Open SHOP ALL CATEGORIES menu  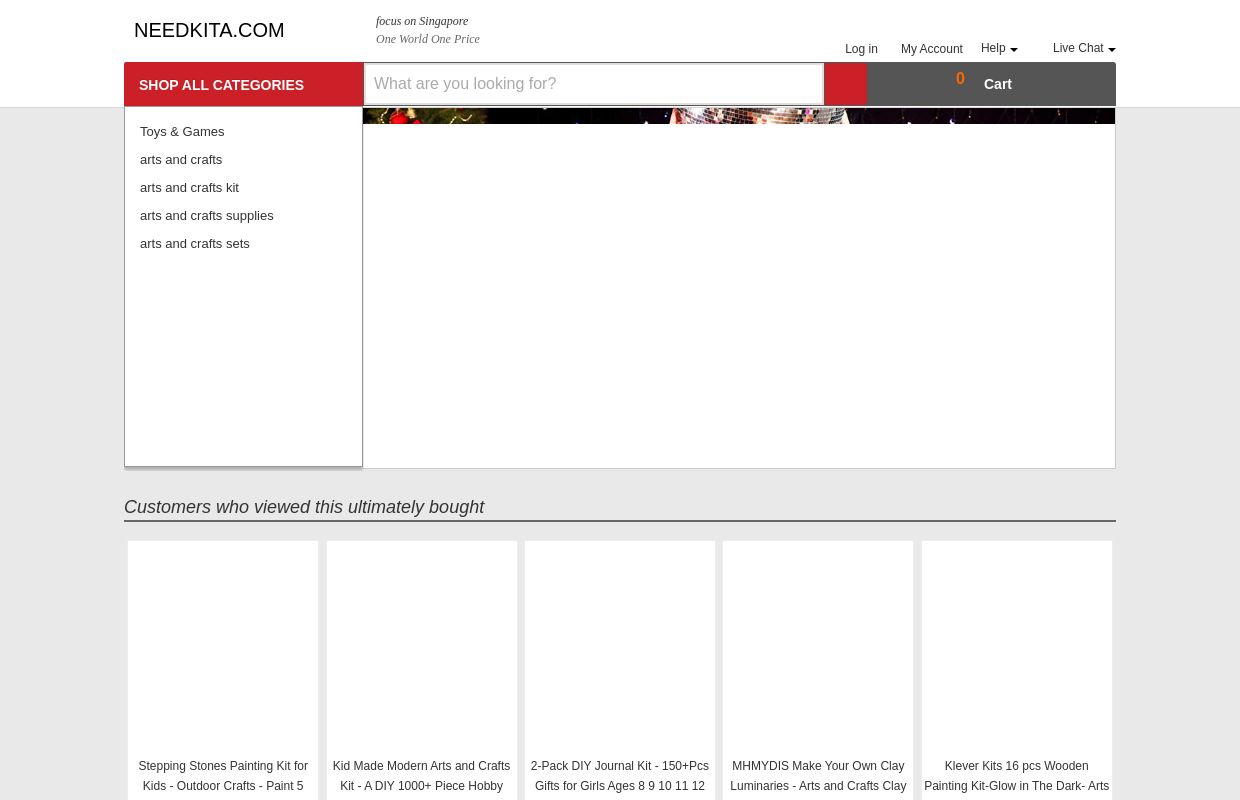point(243,85)
